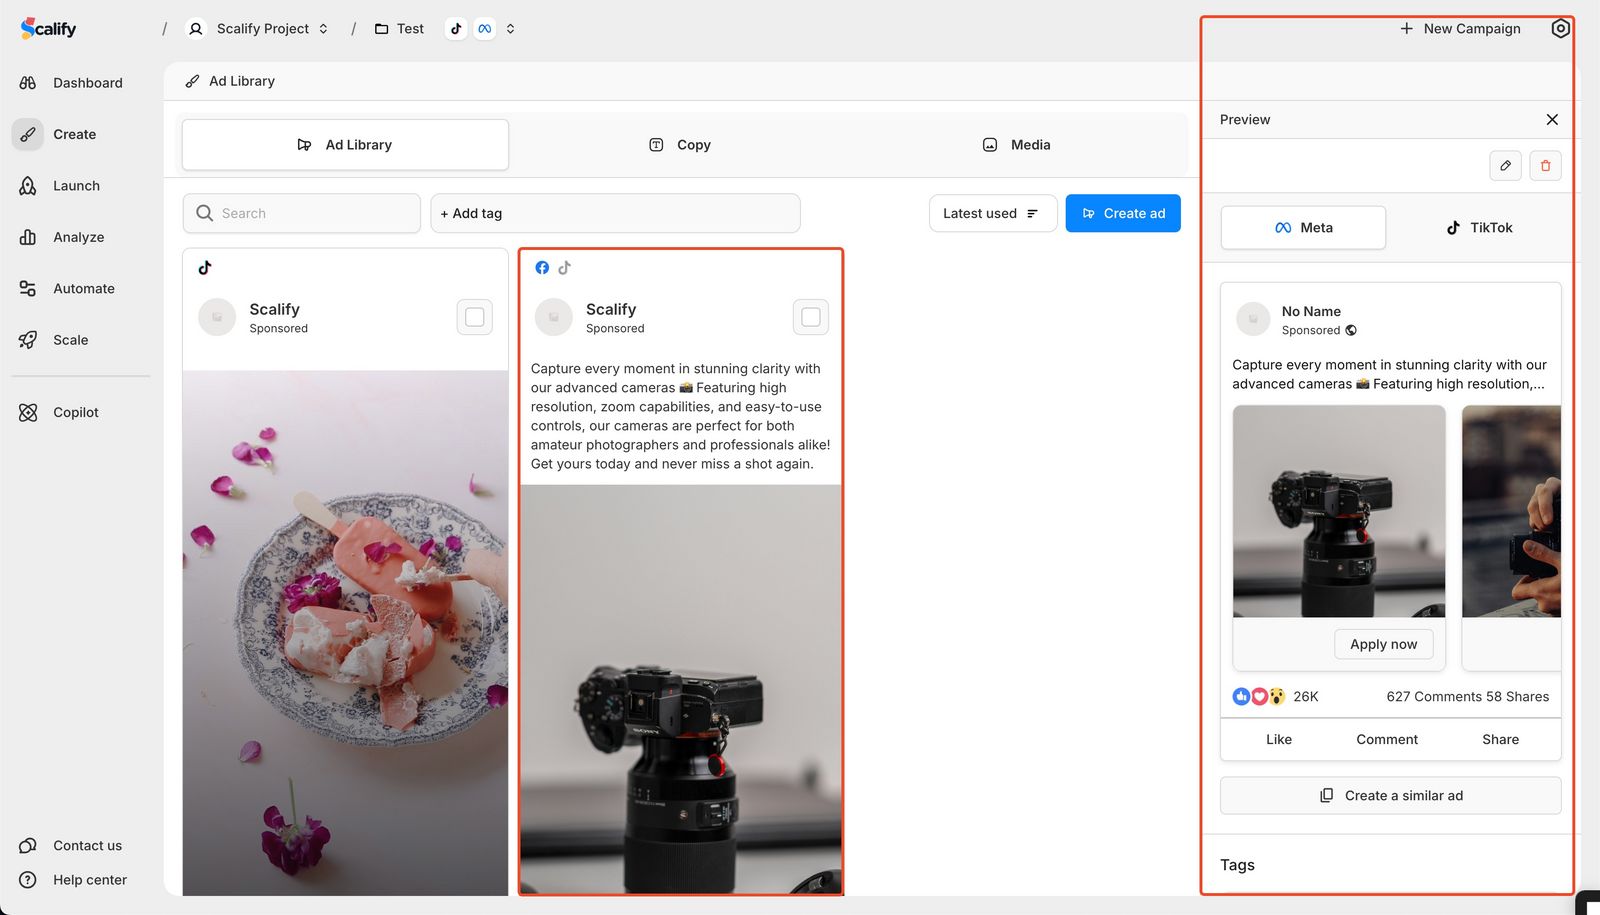The width and height of the screenshot is (1600, 915).
Task: Click the pencil edit icon in Preview
Action: pyautogui.click(x=1505, y=166)
